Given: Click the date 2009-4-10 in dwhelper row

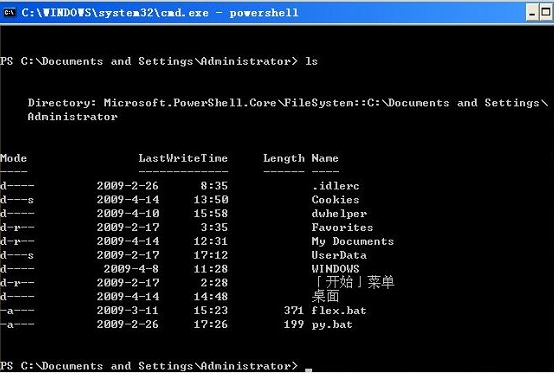Looking at the screenshot, I should 128,213.
